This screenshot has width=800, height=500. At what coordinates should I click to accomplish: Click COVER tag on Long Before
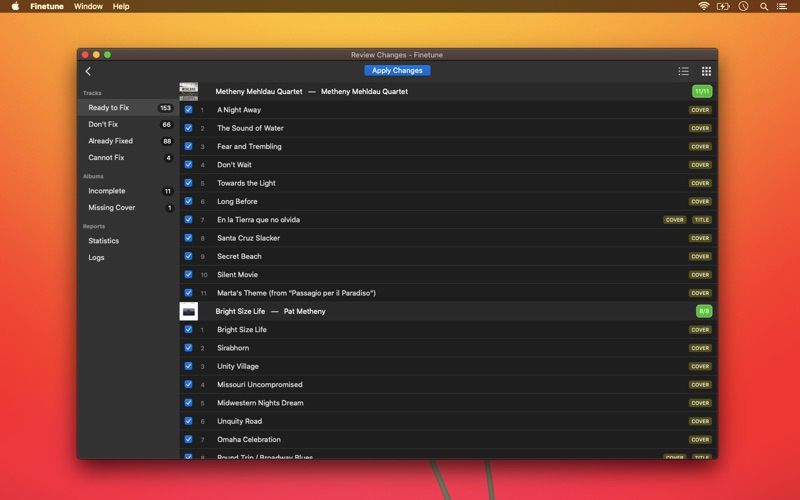coord(700,202)
